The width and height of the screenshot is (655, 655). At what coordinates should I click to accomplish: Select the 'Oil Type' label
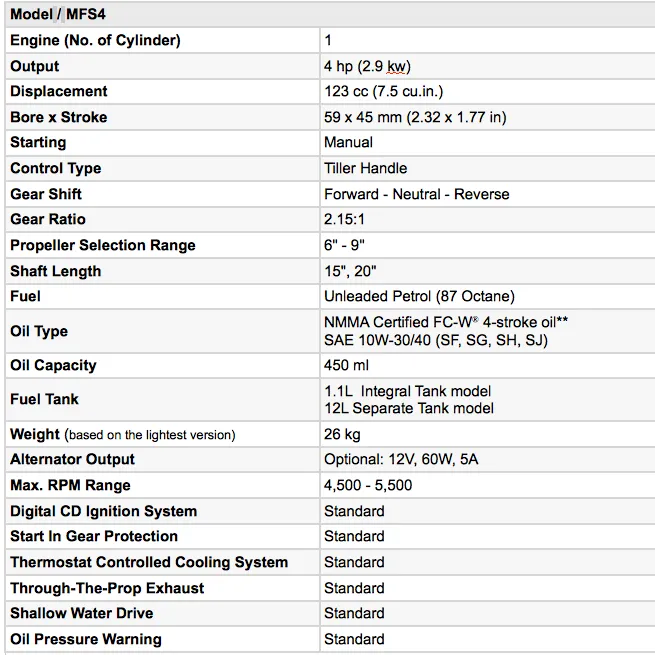[39, 331]
